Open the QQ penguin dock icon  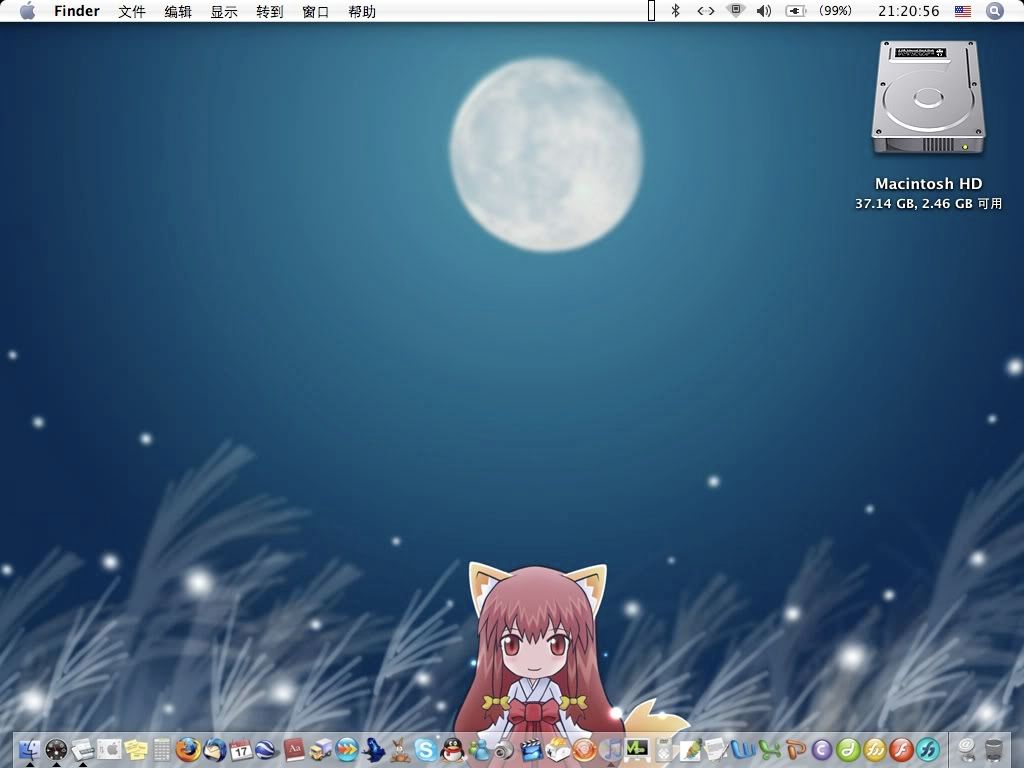pyautogui.click(x=452, y=749)
